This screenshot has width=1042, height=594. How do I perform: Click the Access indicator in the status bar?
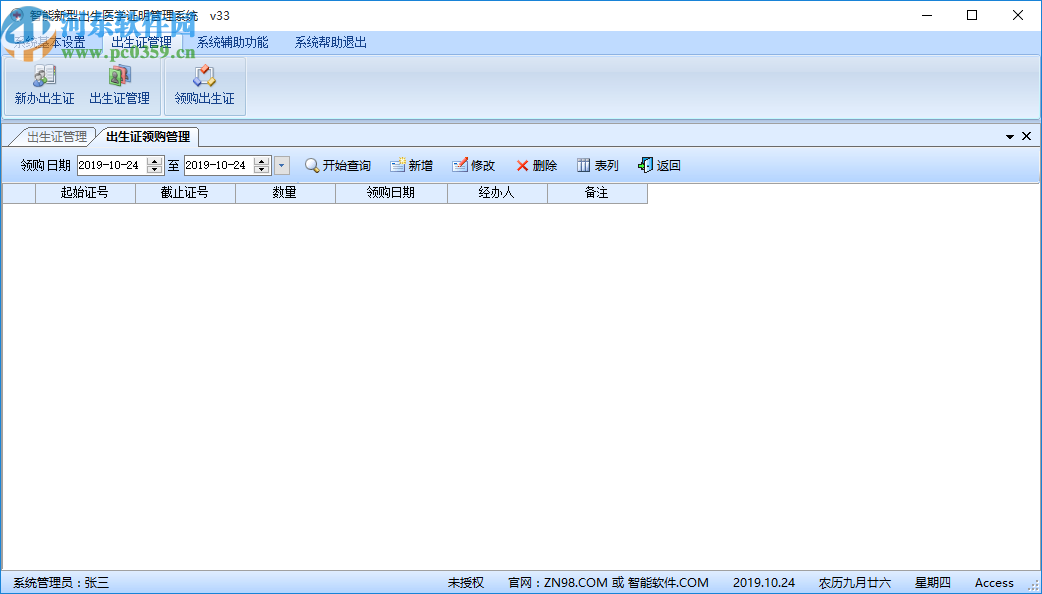tap(993, 582)
